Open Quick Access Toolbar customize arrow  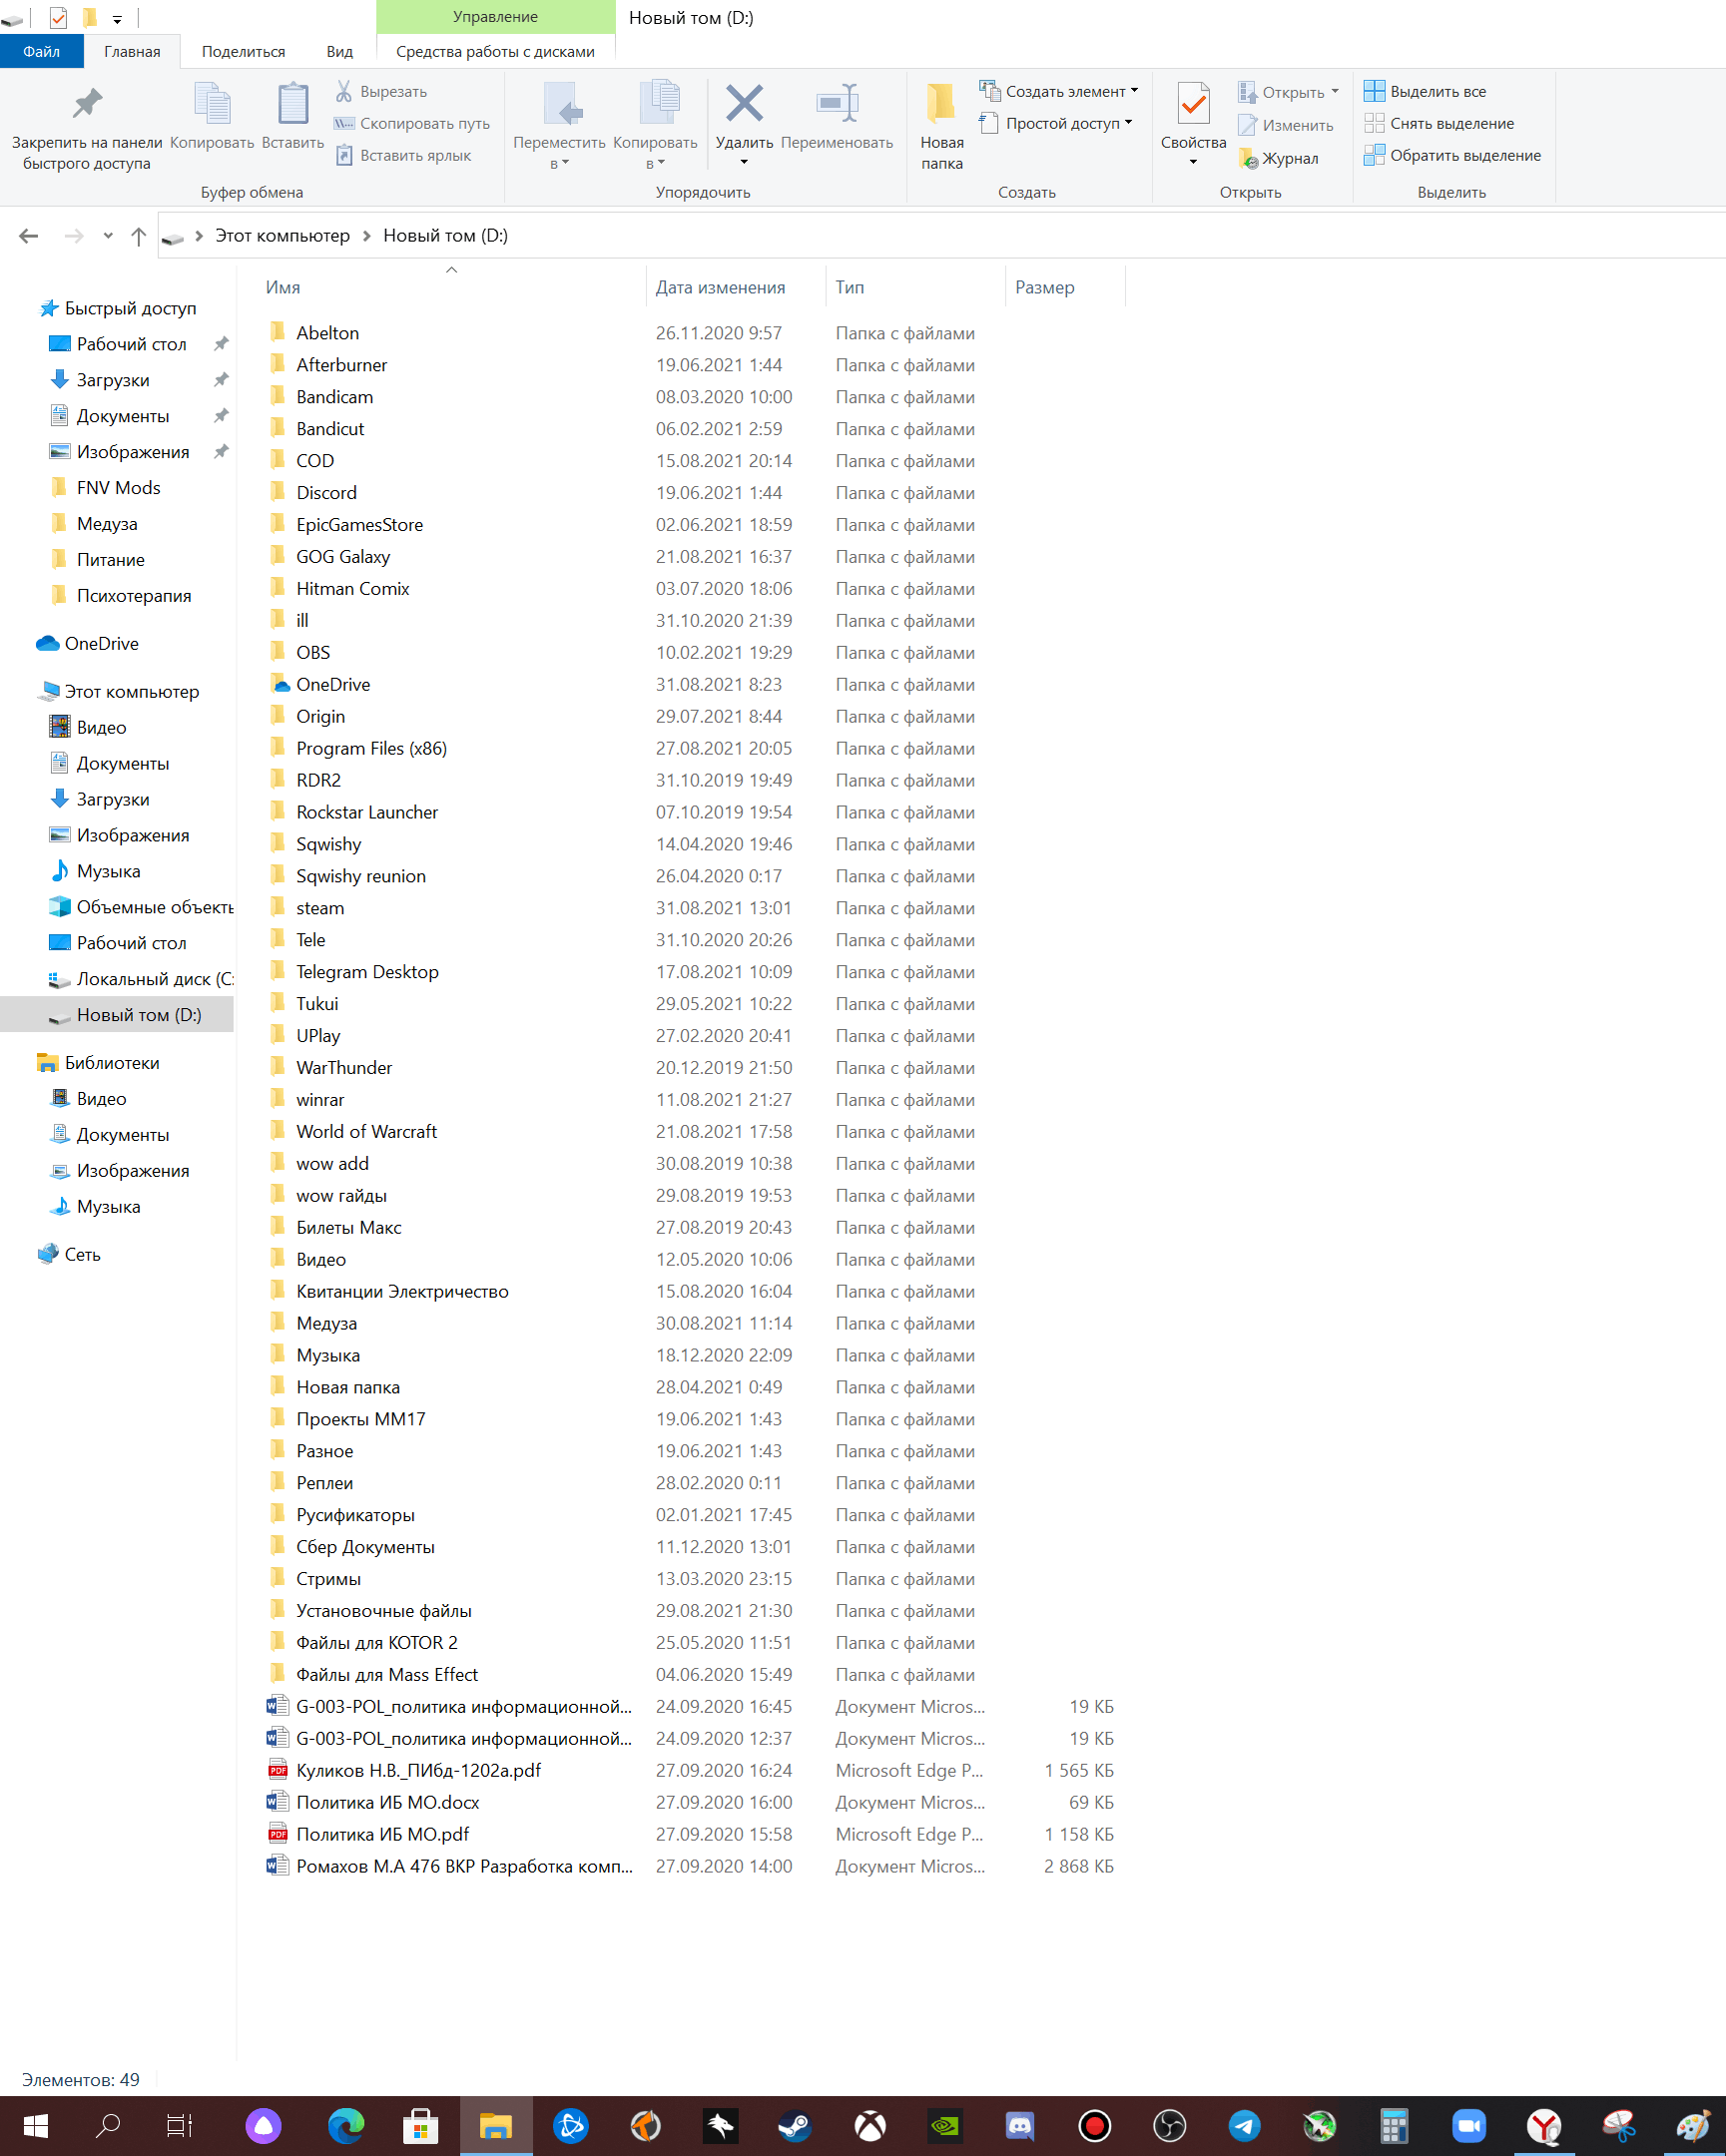(x=117, y=19)
